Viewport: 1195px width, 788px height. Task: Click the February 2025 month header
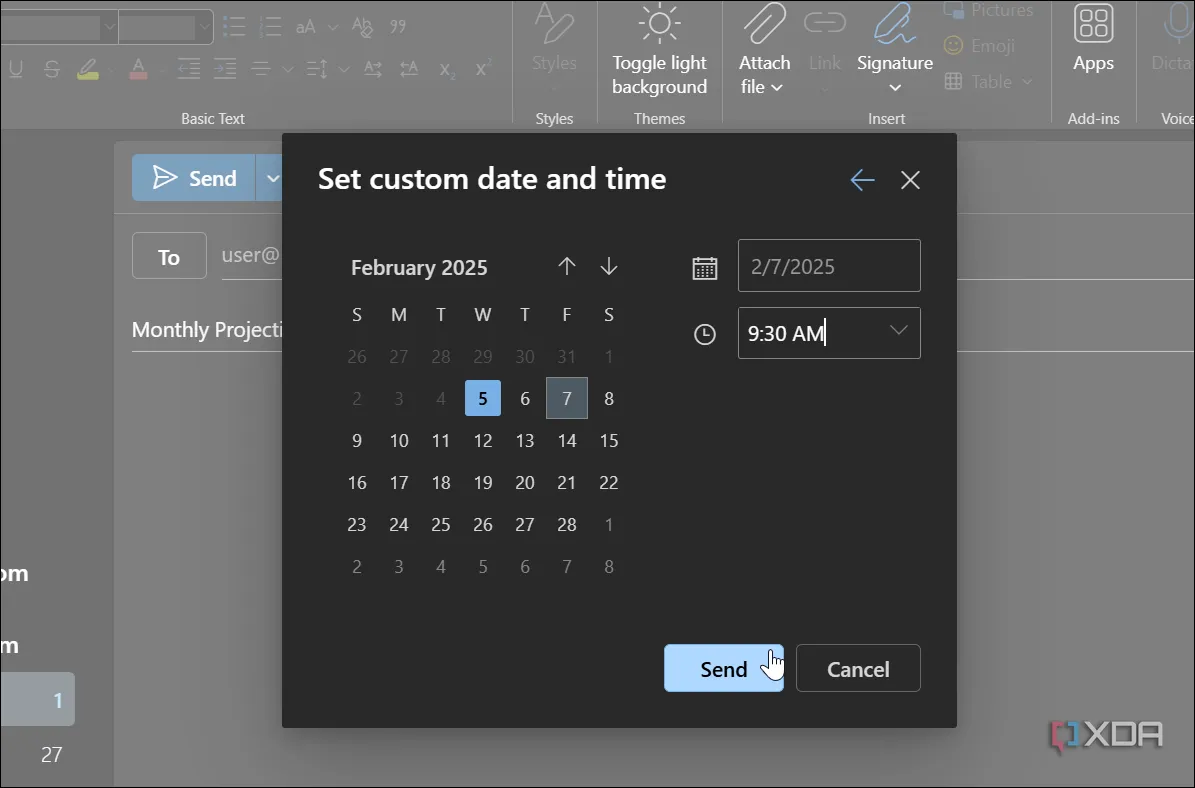pos(419,268)
